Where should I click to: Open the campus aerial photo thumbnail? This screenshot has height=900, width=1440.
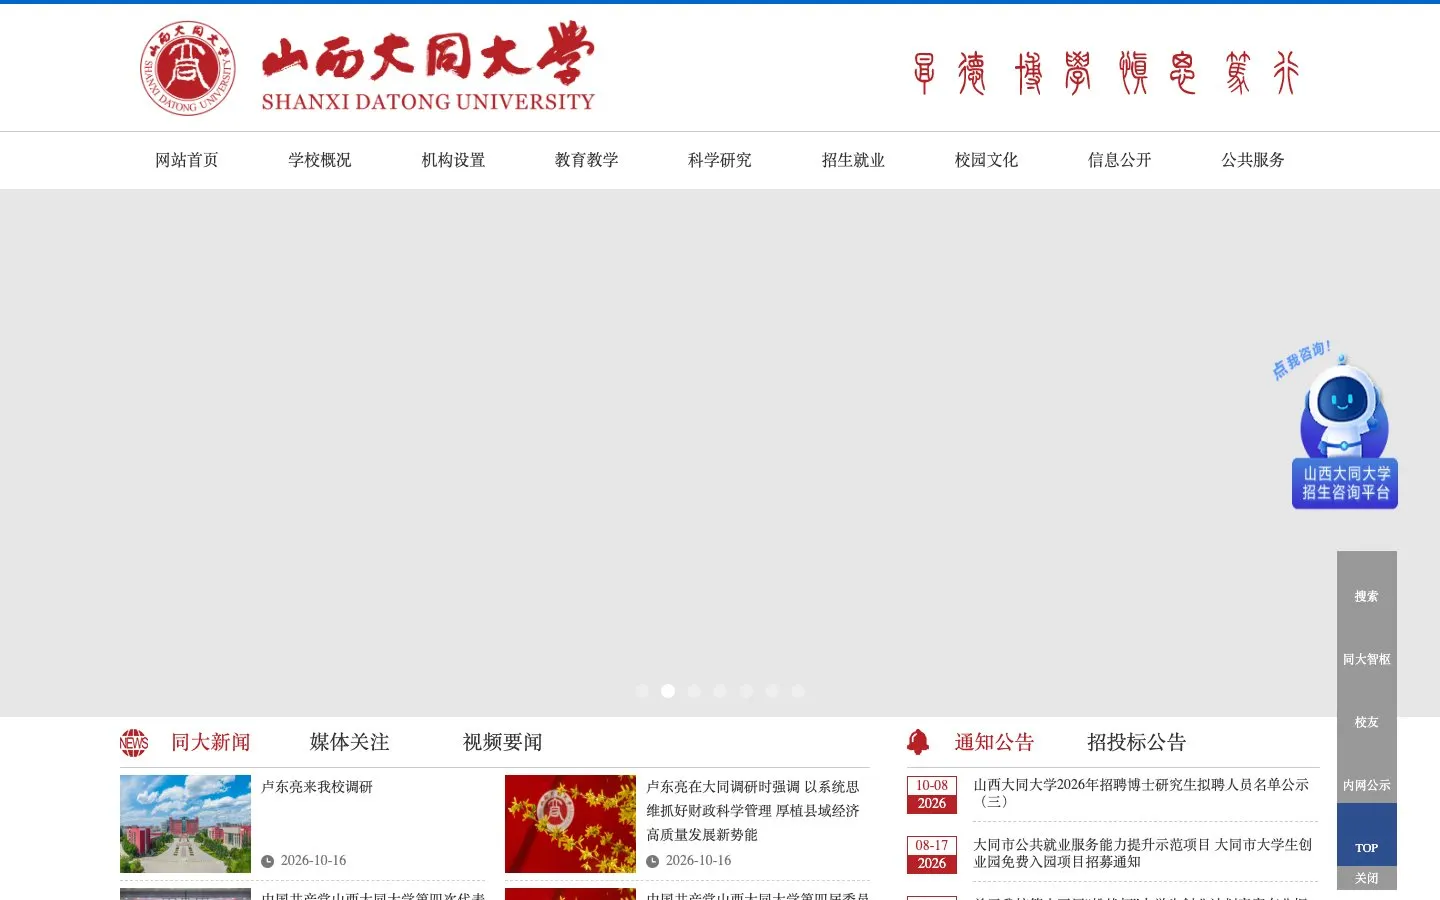185,824
